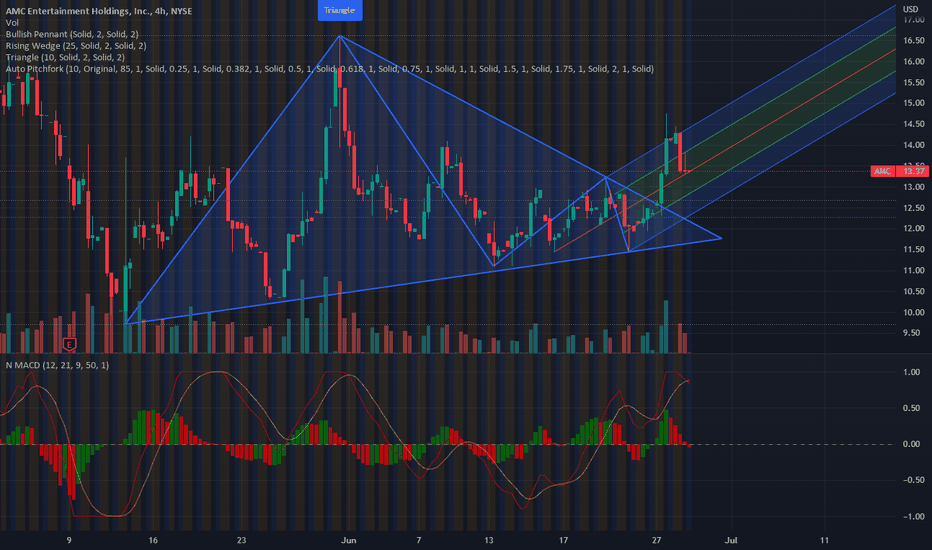This screenshot has height=550, width=932.
Task: Click the triangle pattern apex at the peak
Action: tap(339, 36)
